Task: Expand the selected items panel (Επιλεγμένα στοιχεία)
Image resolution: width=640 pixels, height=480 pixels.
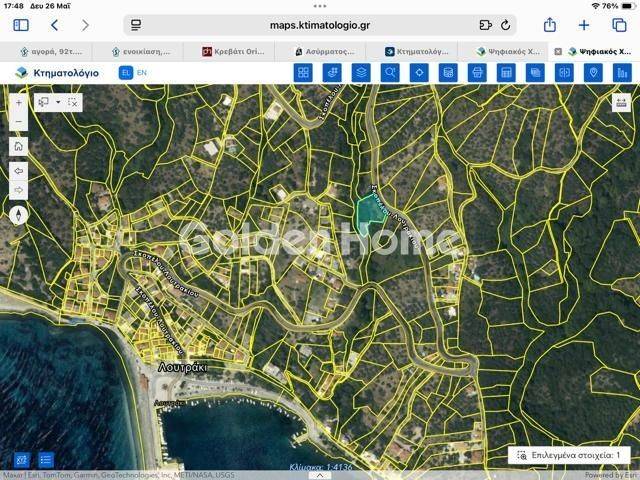Action: [x=569, y=455]
